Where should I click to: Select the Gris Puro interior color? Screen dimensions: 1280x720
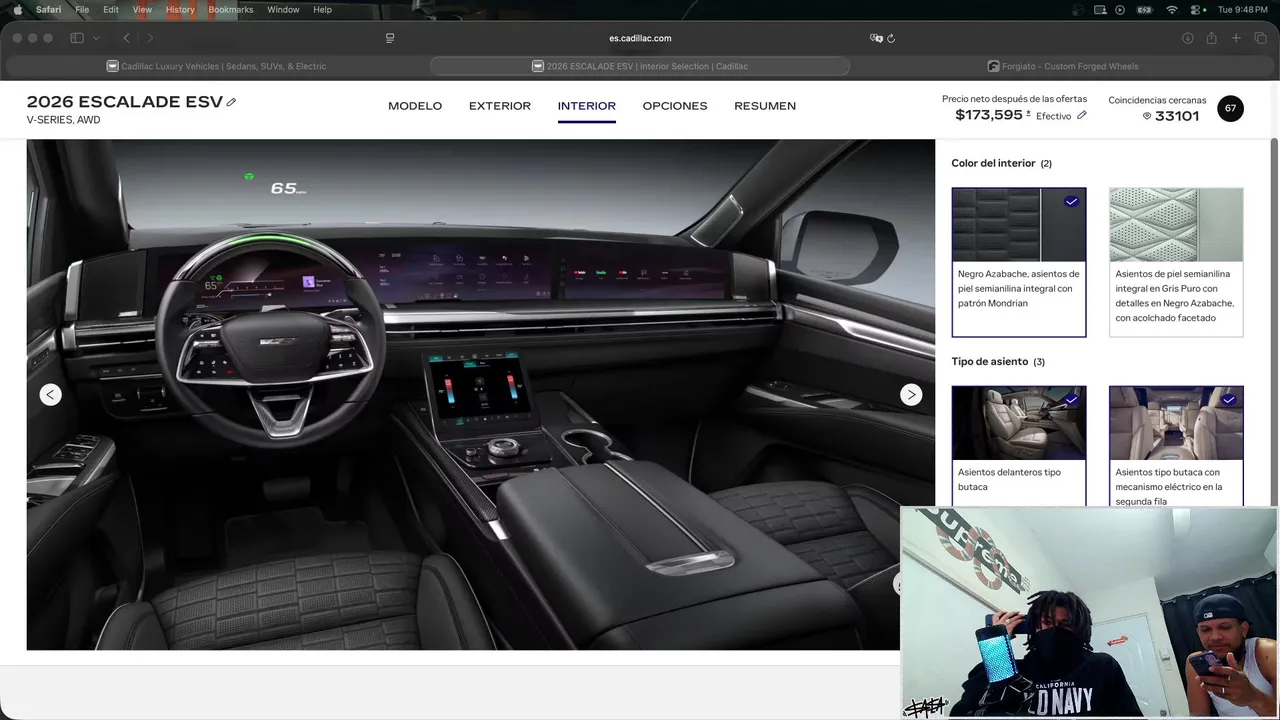(1176, 262)
